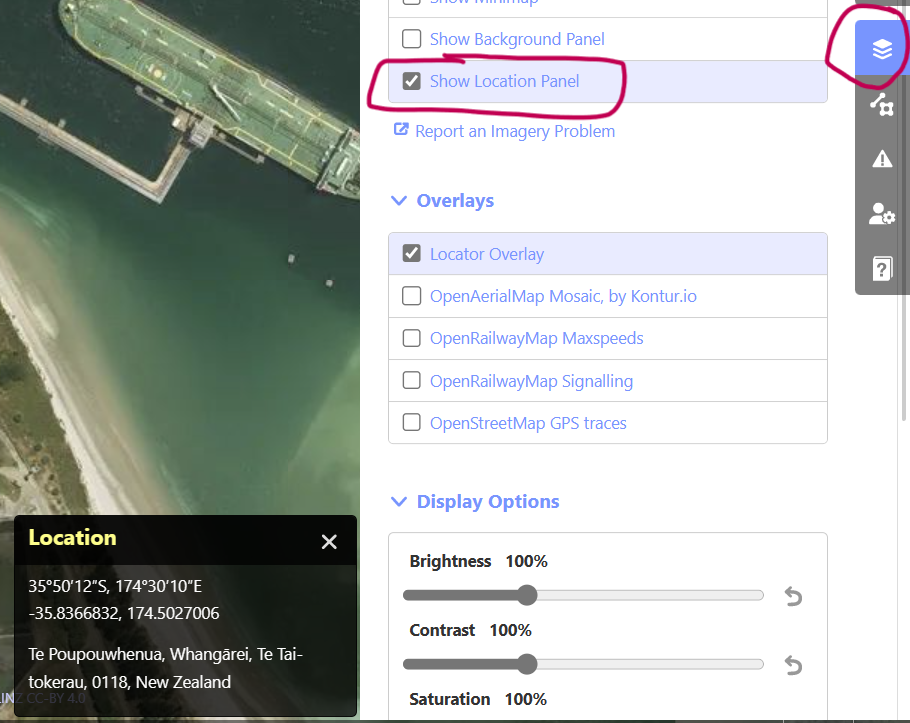Reset Contrast with the undo arrow

coord(793,665)
